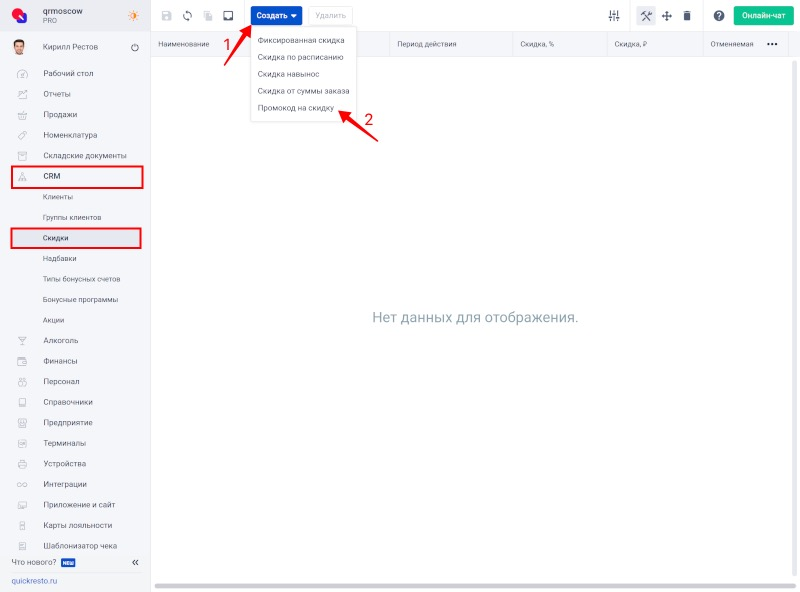The height and width of the screenshot is (592, 800).
Task: Click the copy documents icon
Action: 208,16
